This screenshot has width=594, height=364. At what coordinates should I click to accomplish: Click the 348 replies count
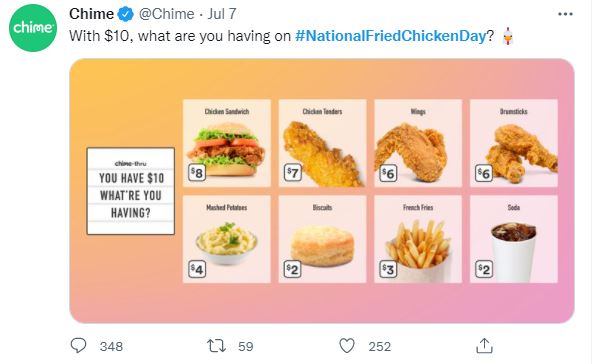[111, 346]
